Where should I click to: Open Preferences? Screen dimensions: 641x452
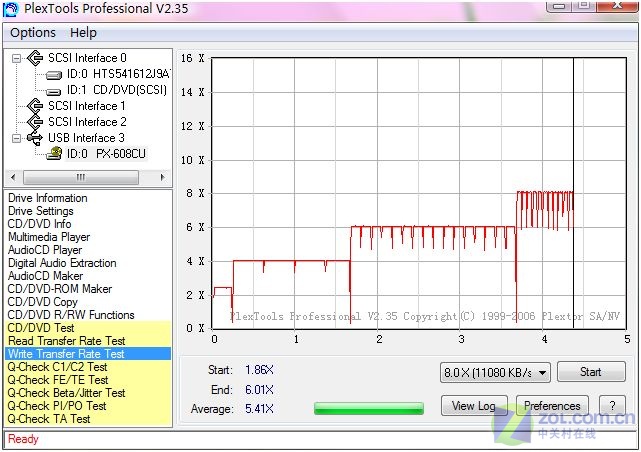coord(552,406)
